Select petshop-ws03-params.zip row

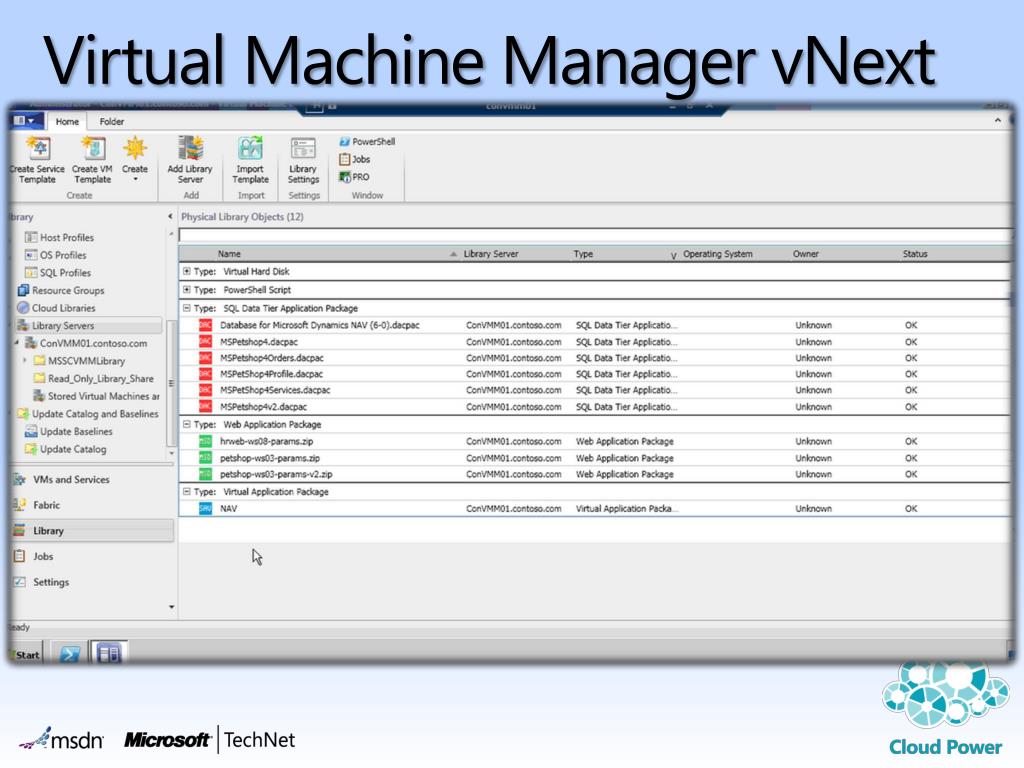click(594, 458)
